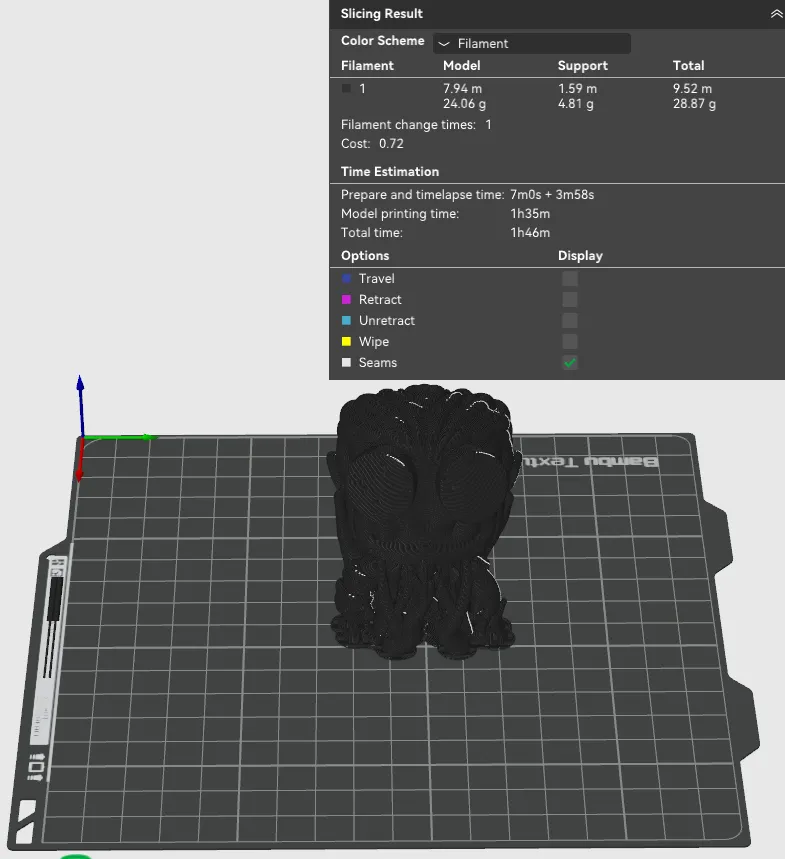Click the 'Filament change times' label
785x859 pixels.
[x=408, y=125]
